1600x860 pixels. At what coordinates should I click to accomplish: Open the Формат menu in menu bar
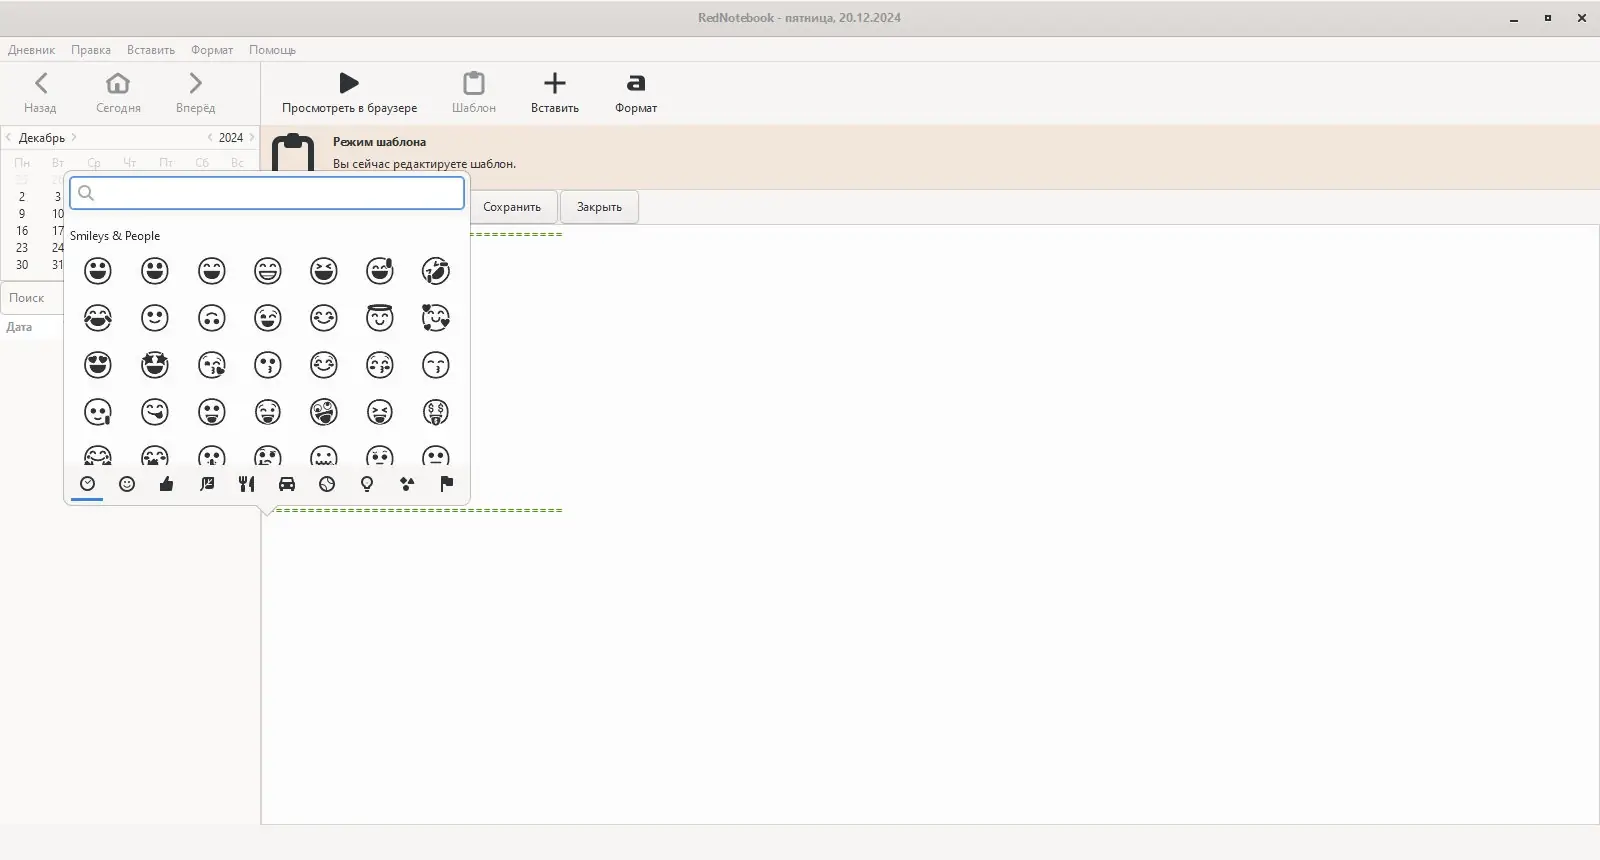[212, 50]
